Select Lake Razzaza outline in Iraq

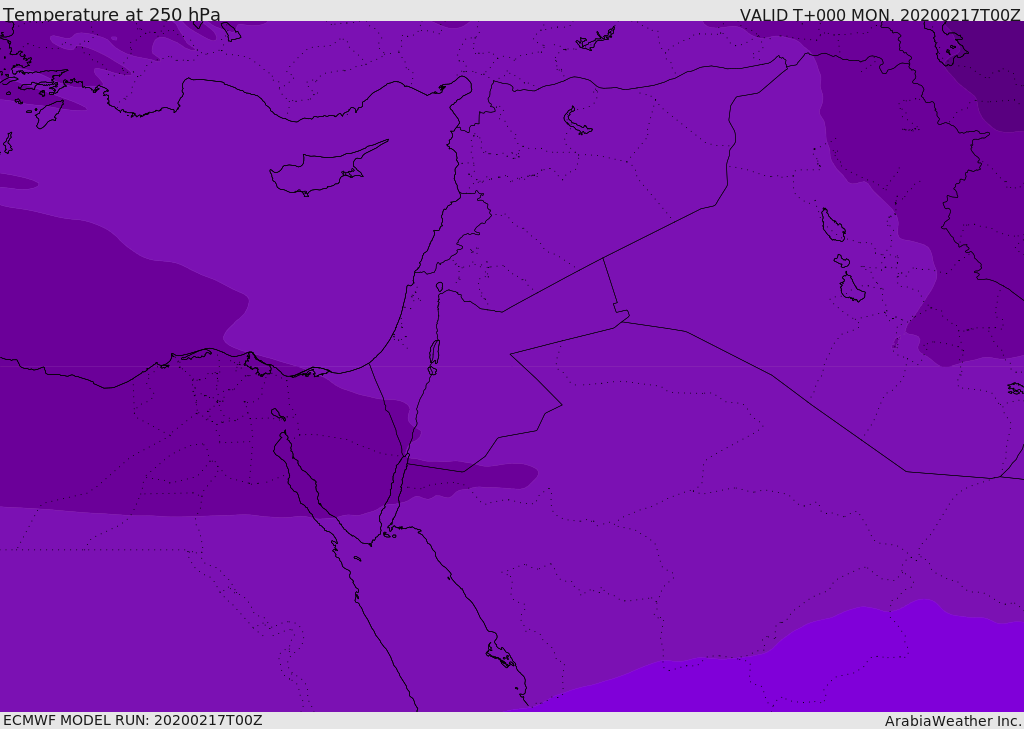coord(851,288)
